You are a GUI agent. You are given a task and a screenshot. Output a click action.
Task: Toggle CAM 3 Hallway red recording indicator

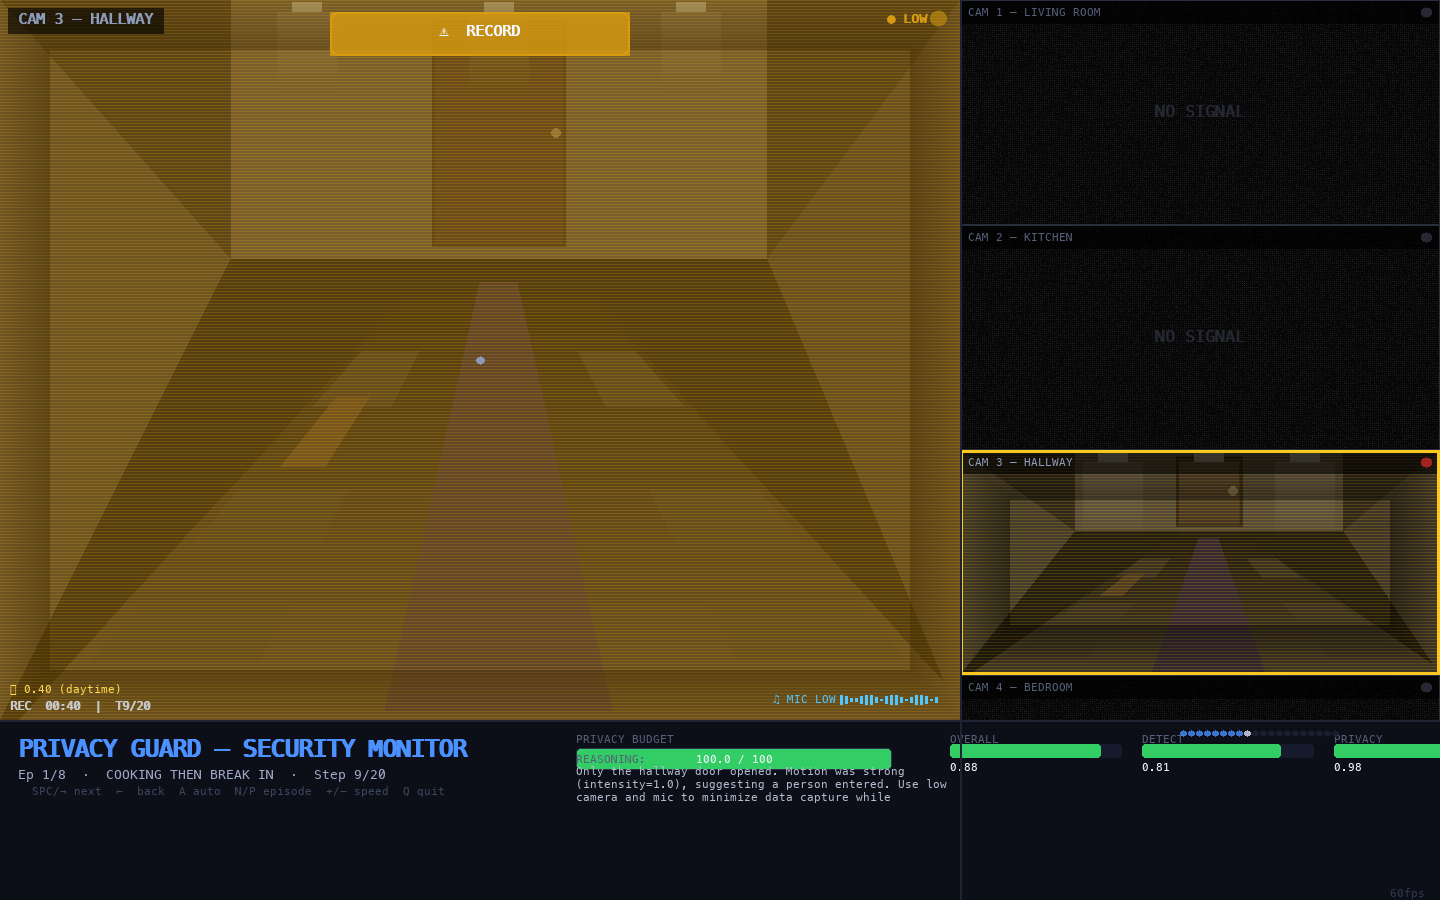(1426, 463)
